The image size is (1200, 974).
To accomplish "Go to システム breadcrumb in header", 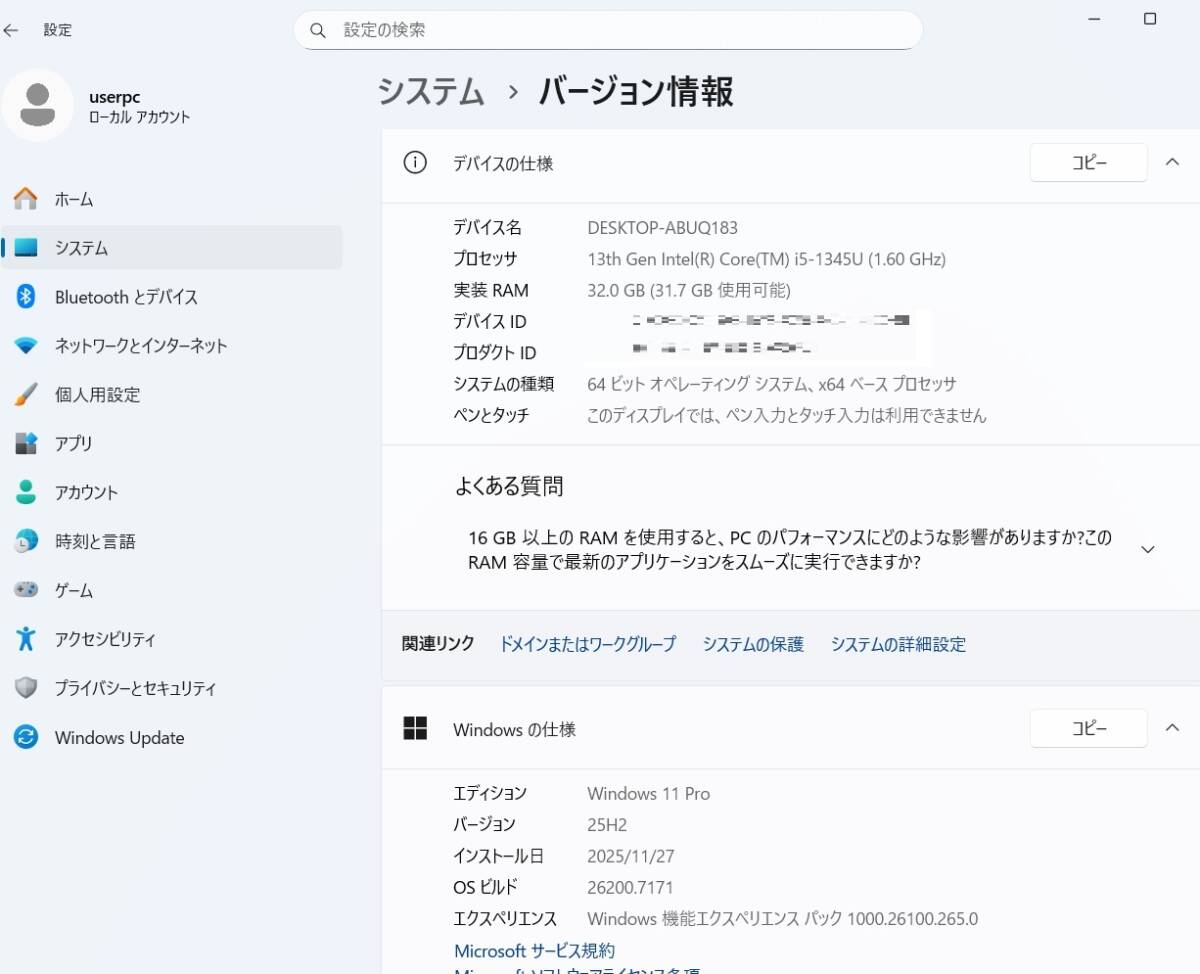I will coord(431,92).
